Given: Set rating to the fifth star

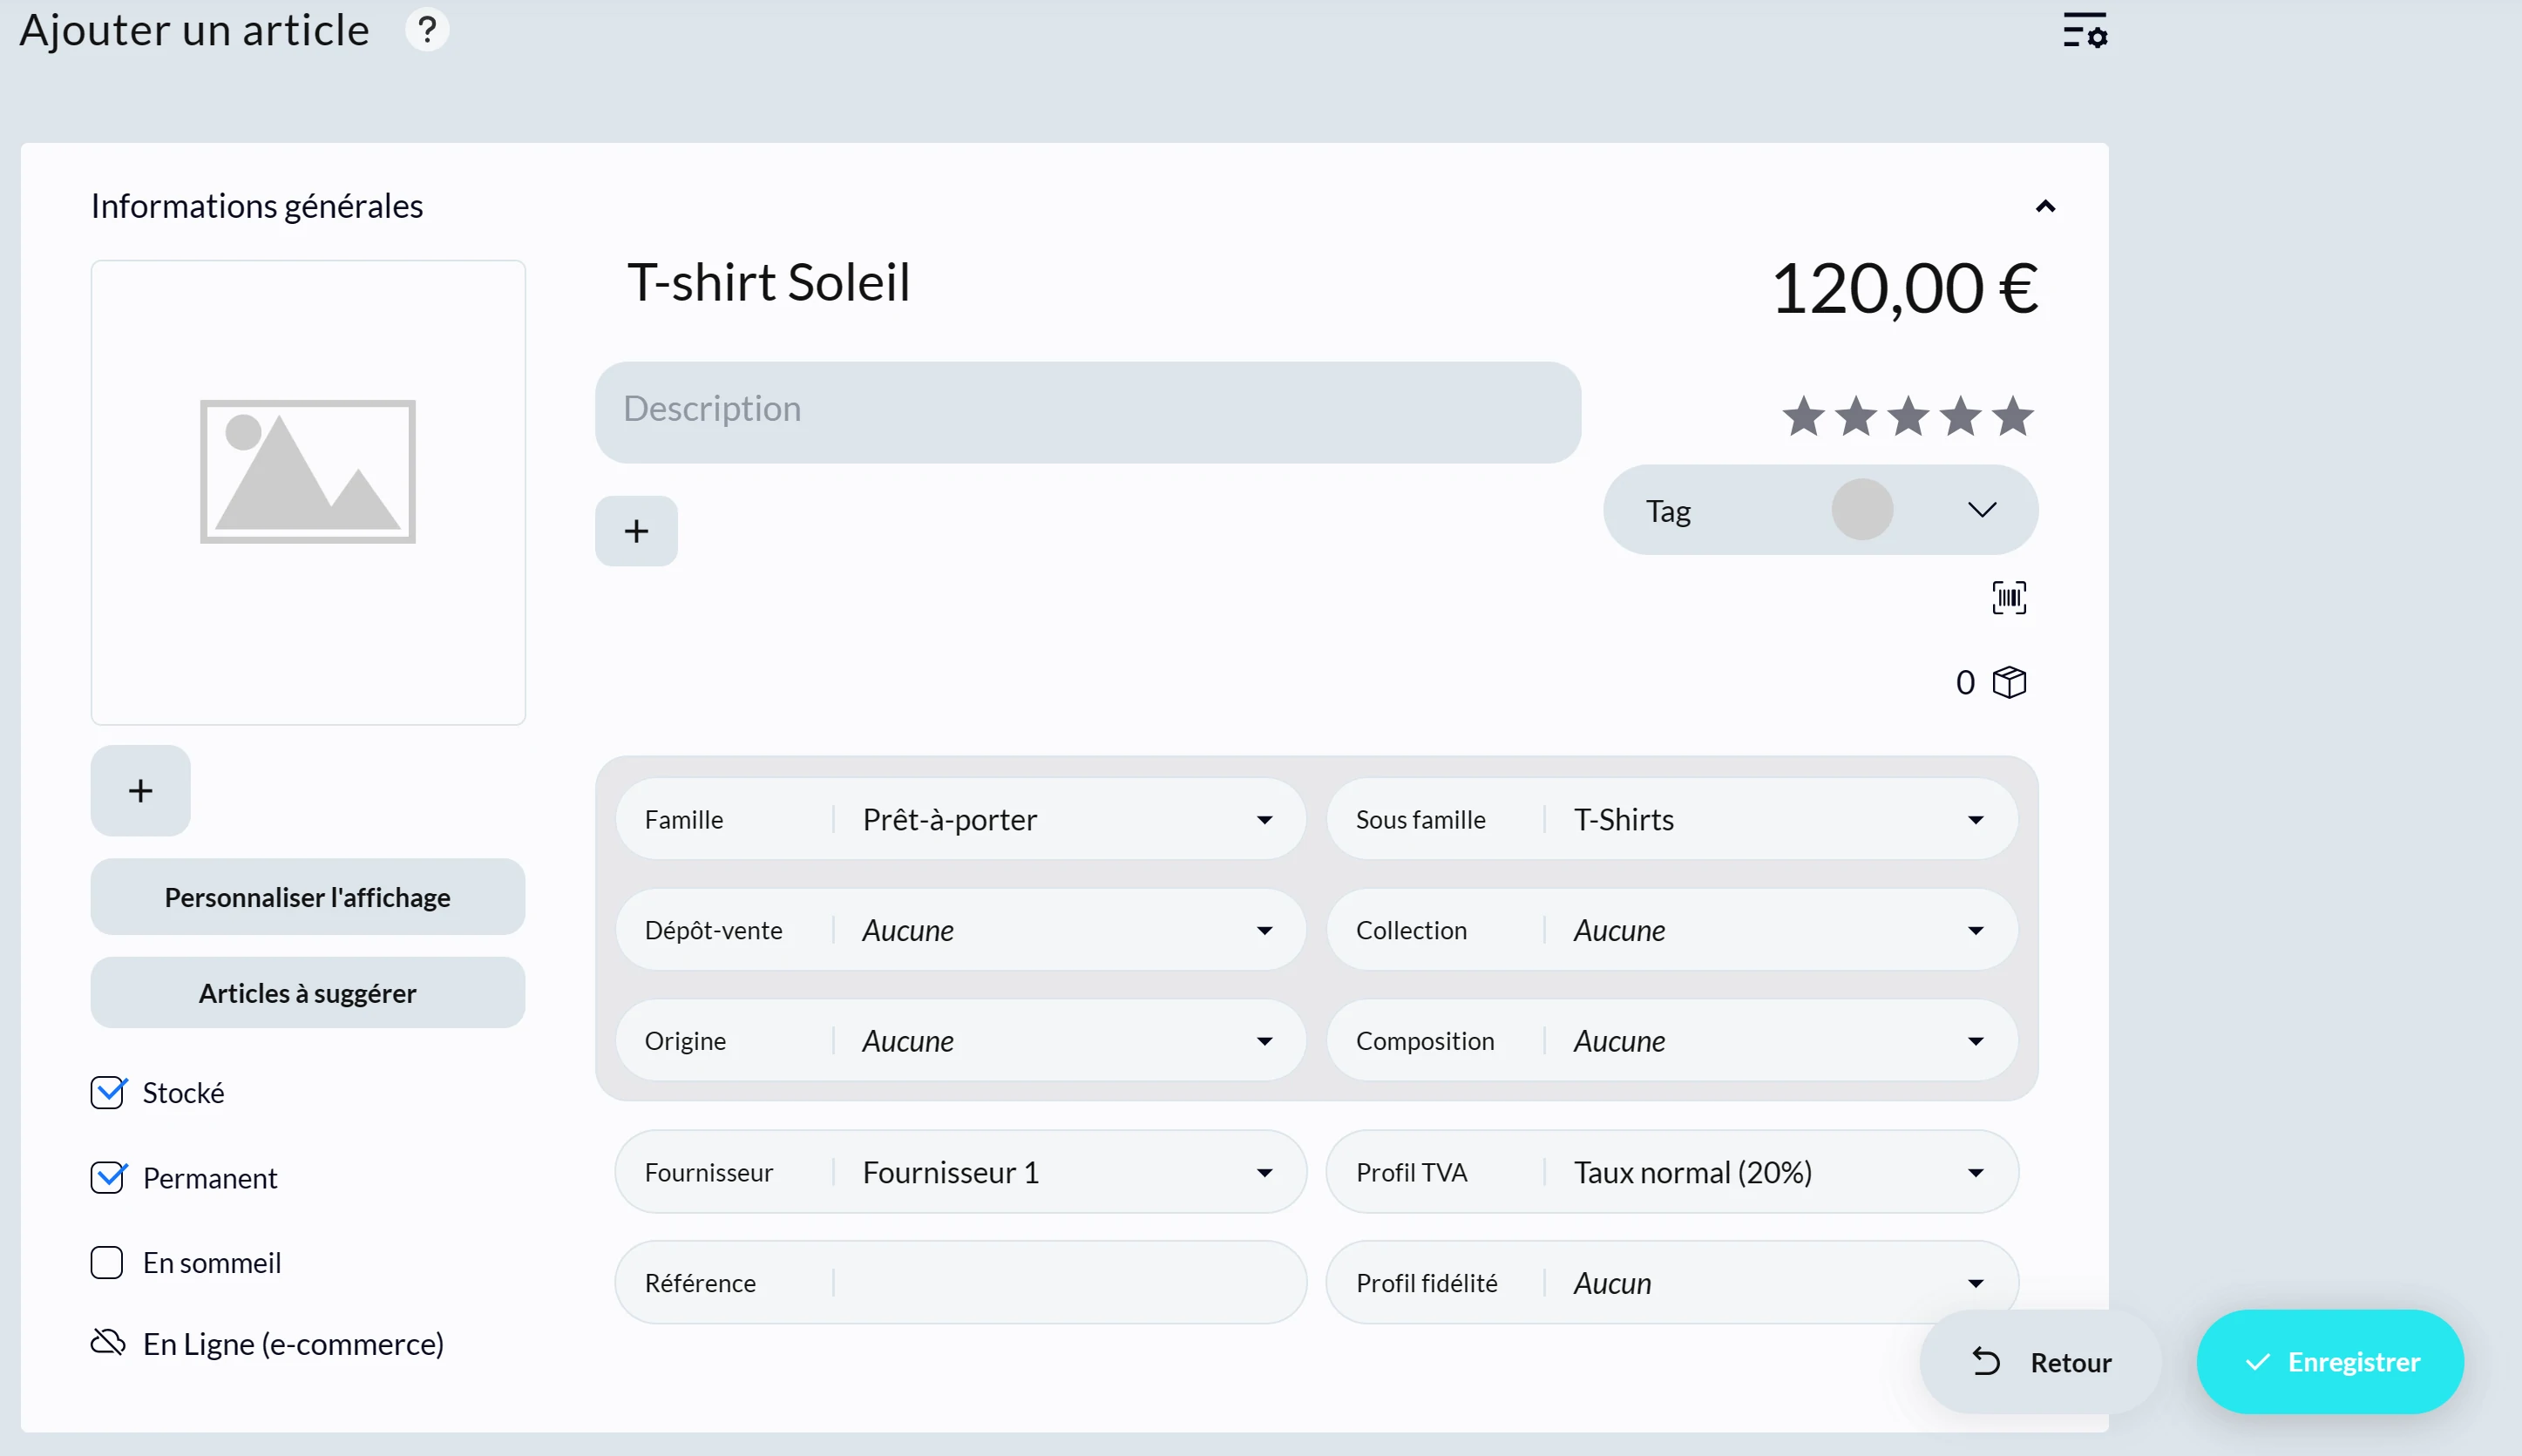Looking at the screenshot, I should pyautogui.click(x=2012, y=416).
